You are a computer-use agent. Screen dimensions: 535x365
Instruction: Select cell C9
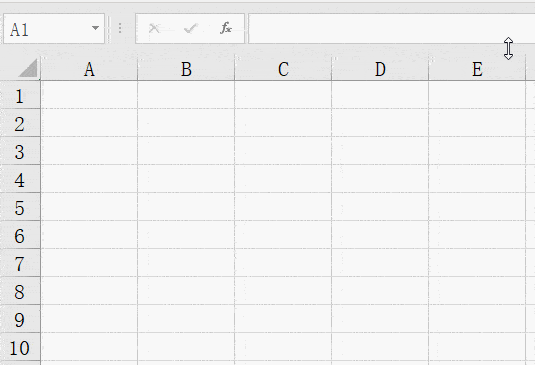tap(283, 319)
